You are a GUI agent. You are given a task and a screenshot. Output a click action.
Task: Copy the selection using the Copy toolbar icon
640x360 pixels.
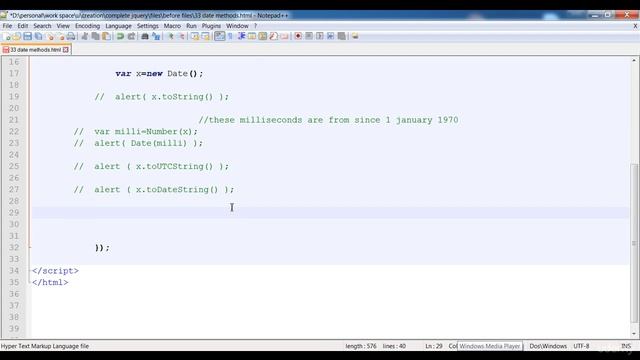coord(95,36)
